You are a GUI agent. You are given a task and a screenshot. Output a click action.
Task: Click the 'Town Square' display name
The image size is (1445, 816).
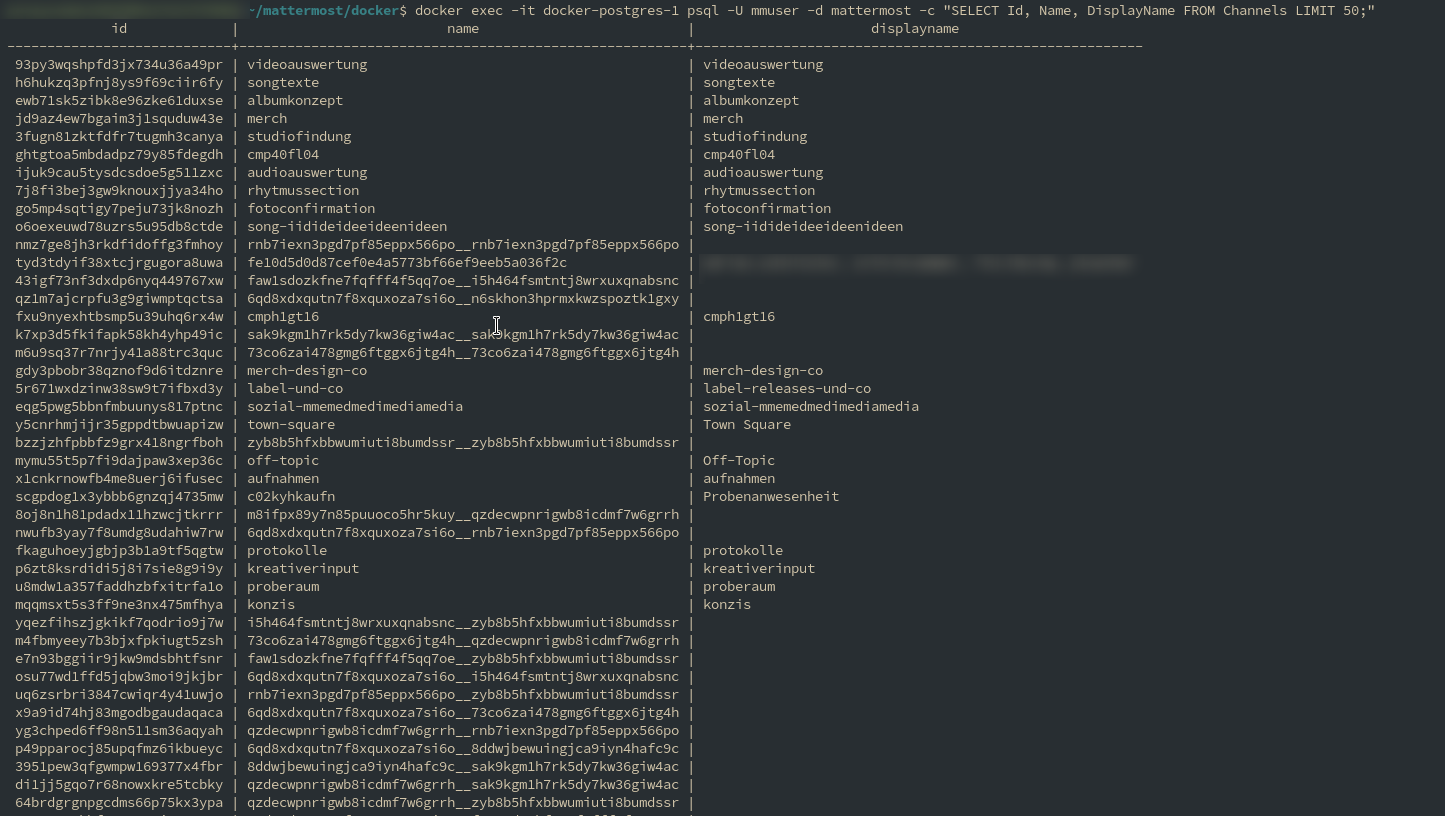point(747,424)
